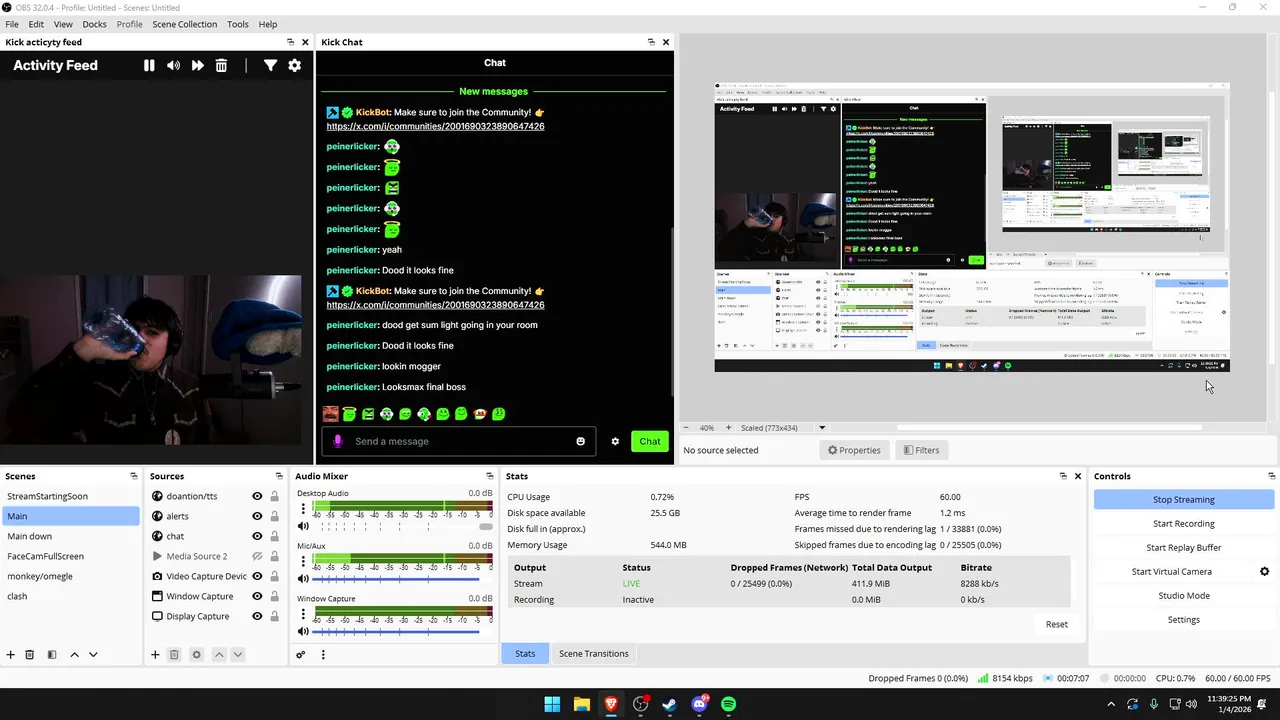Open Spotify from the taskbar
Image resolution: width=1280 pixels, height=720 pixels.
click(x=729, y=704)
